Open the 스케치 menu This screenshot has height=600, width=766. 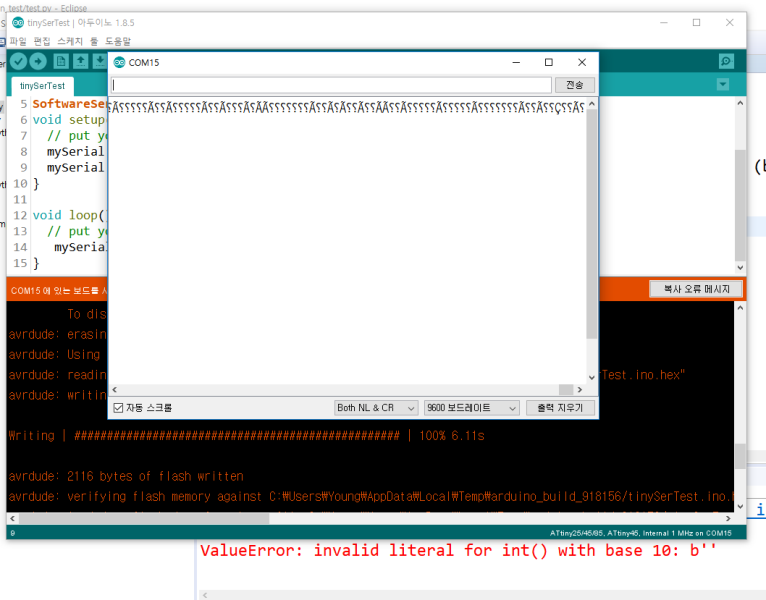pos(70,42)
